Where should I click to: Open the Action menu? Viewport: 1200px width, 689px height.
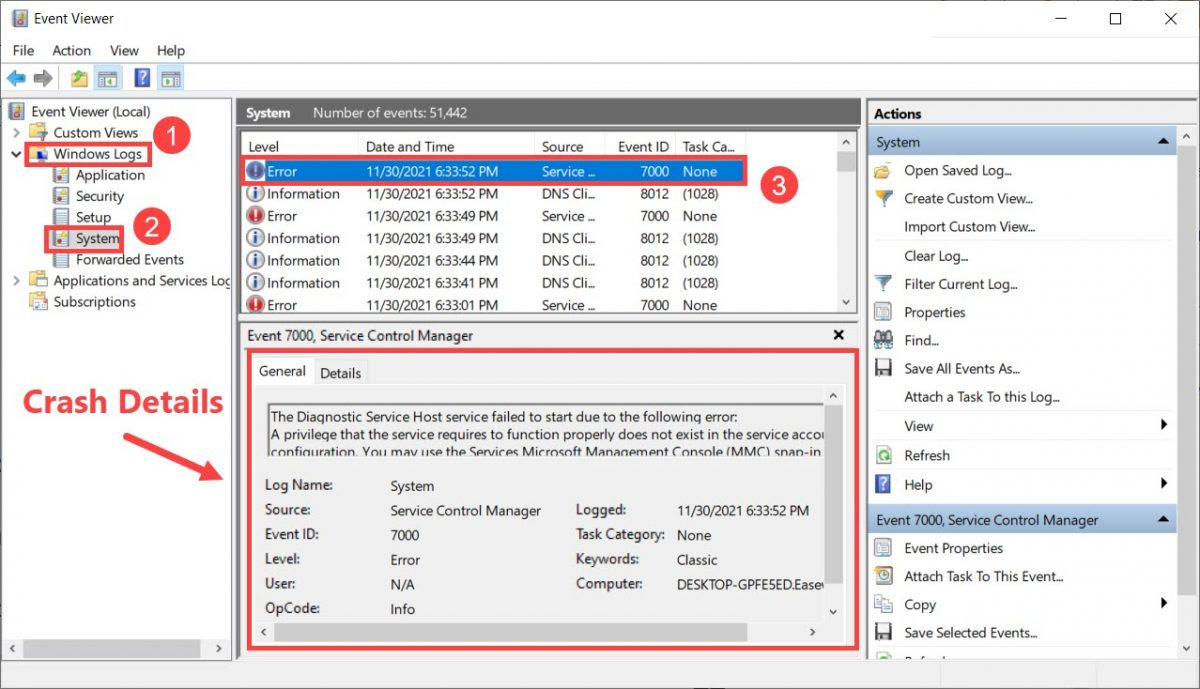point(71,50)
